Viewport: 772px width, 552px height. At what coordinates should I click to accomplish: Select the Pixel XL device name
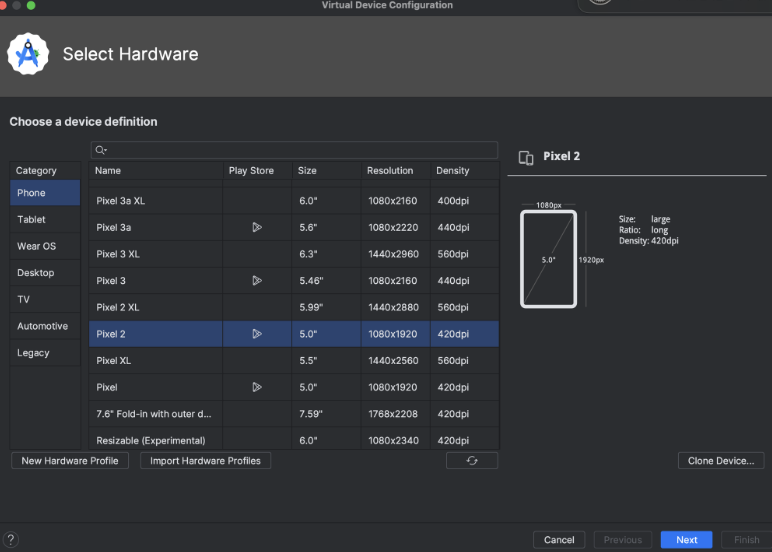(x=114, y=360)
